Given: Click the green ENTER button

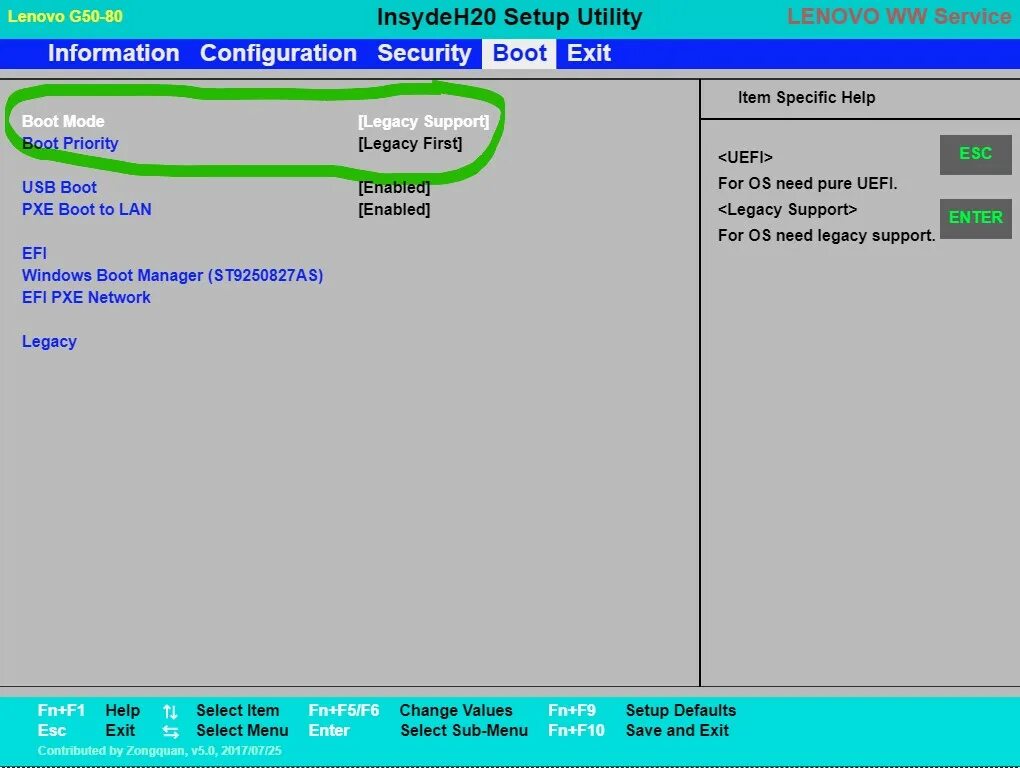Looking at the screenshot, I should pos(975,218).
